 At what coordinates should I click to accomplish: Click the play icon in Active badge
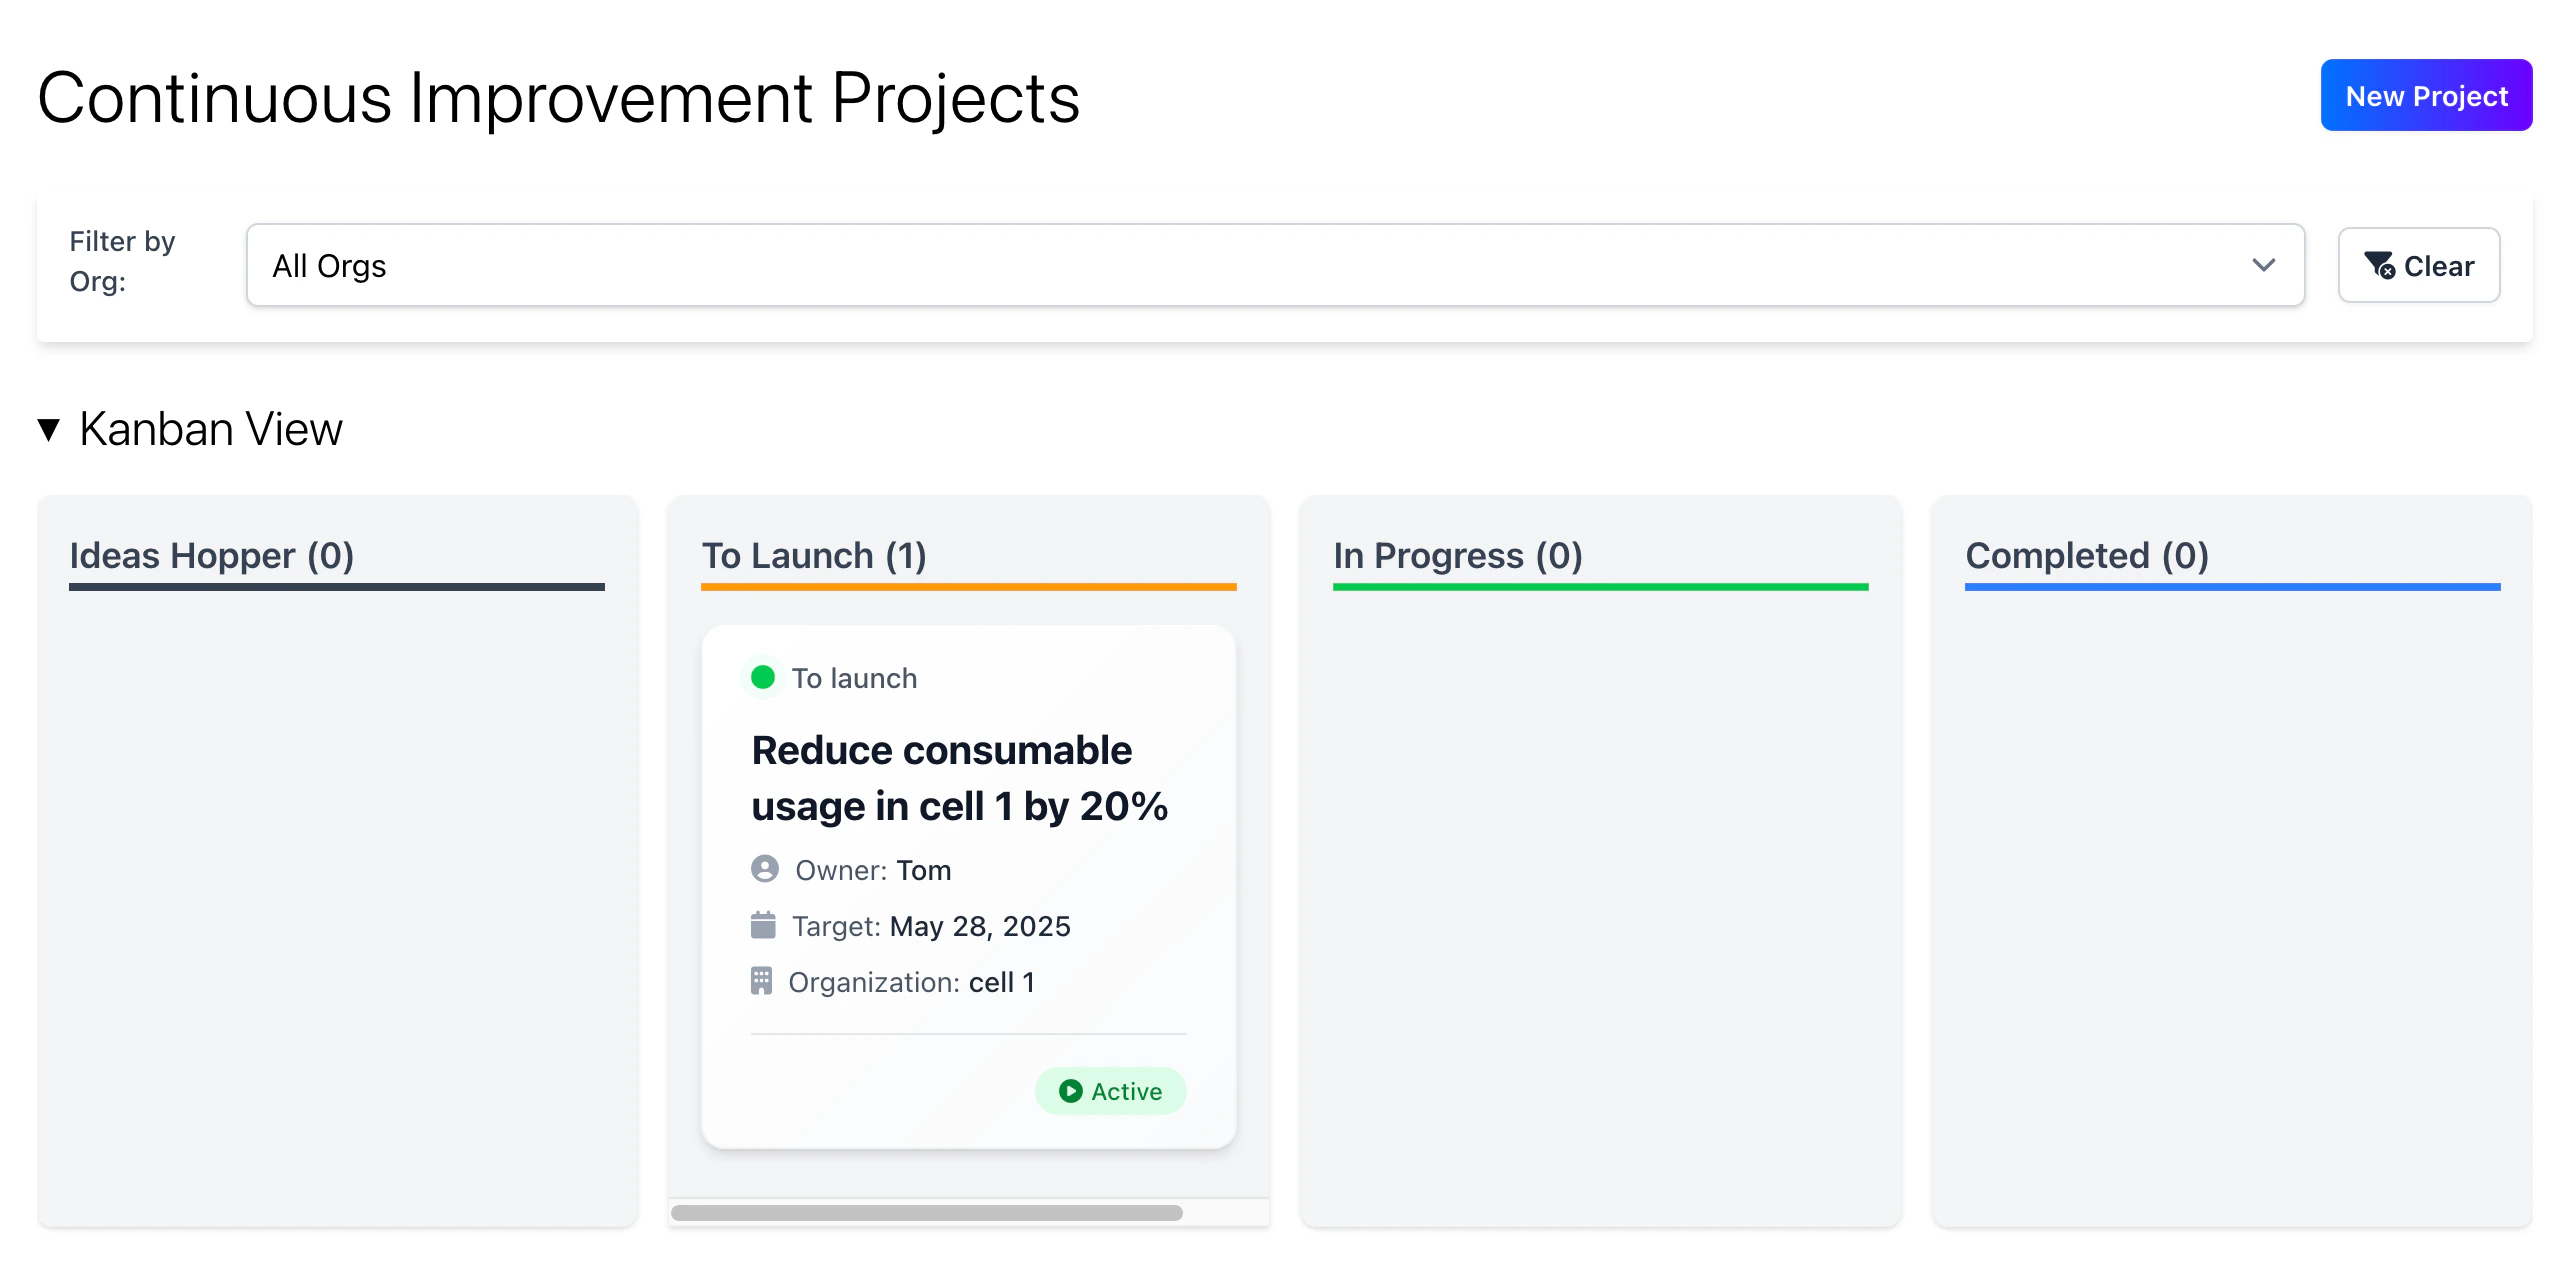(x=1070, y=1091)
